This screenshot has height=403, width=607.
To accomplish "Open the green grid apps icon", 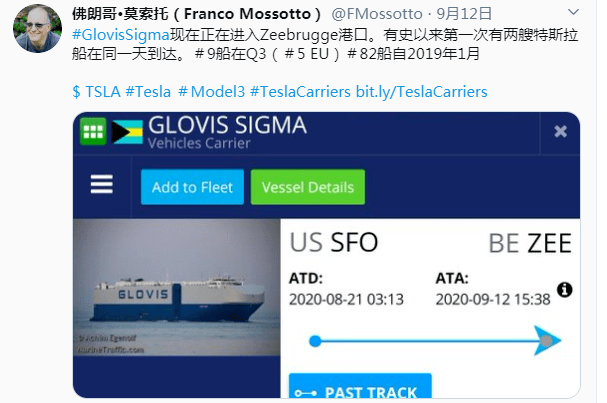I will (x=93, y=131).
